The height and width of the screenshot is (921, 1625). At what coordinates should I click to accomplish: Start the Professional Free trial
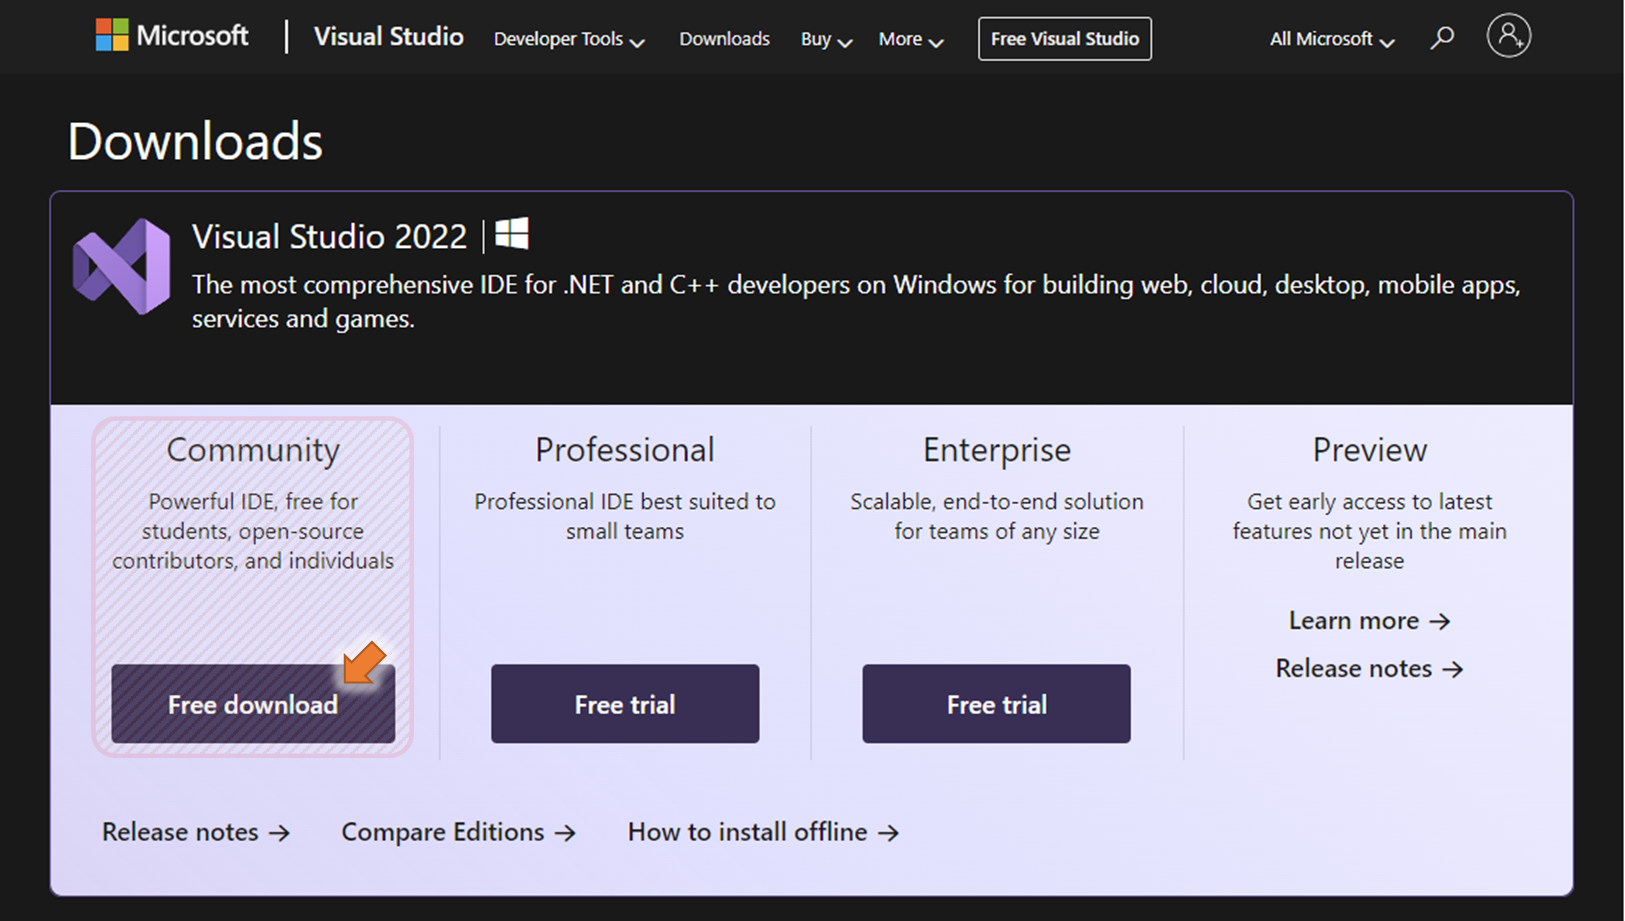[625, 704]
